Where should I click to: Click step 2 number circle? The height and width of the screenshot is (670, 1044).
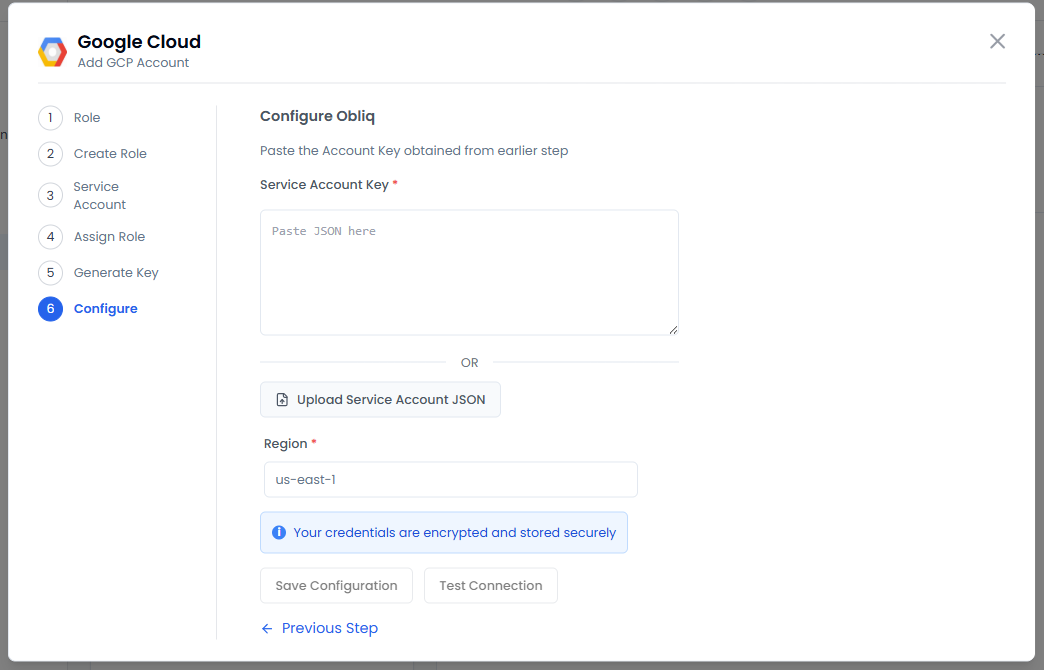tap(50, 154)
